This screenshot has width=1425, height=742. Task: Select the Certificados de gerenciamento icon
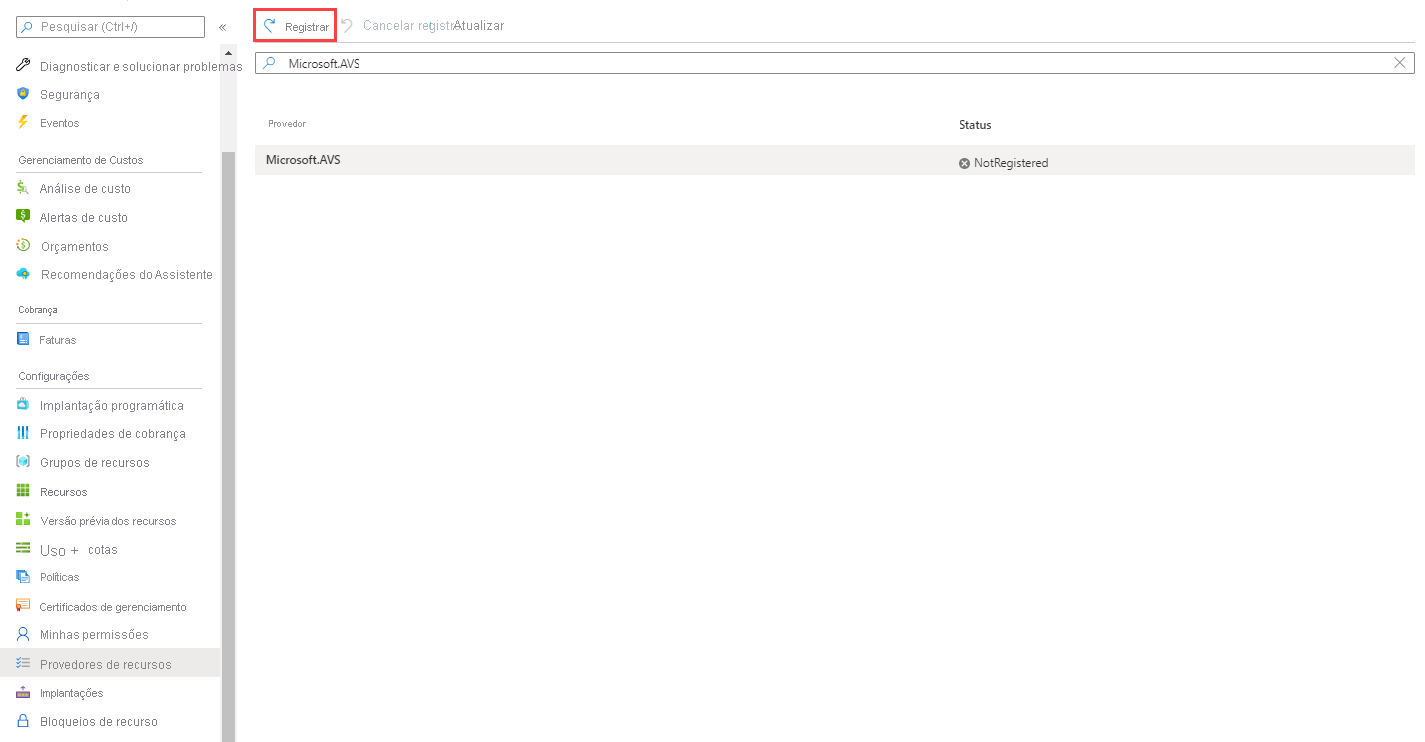pos(23,606)
